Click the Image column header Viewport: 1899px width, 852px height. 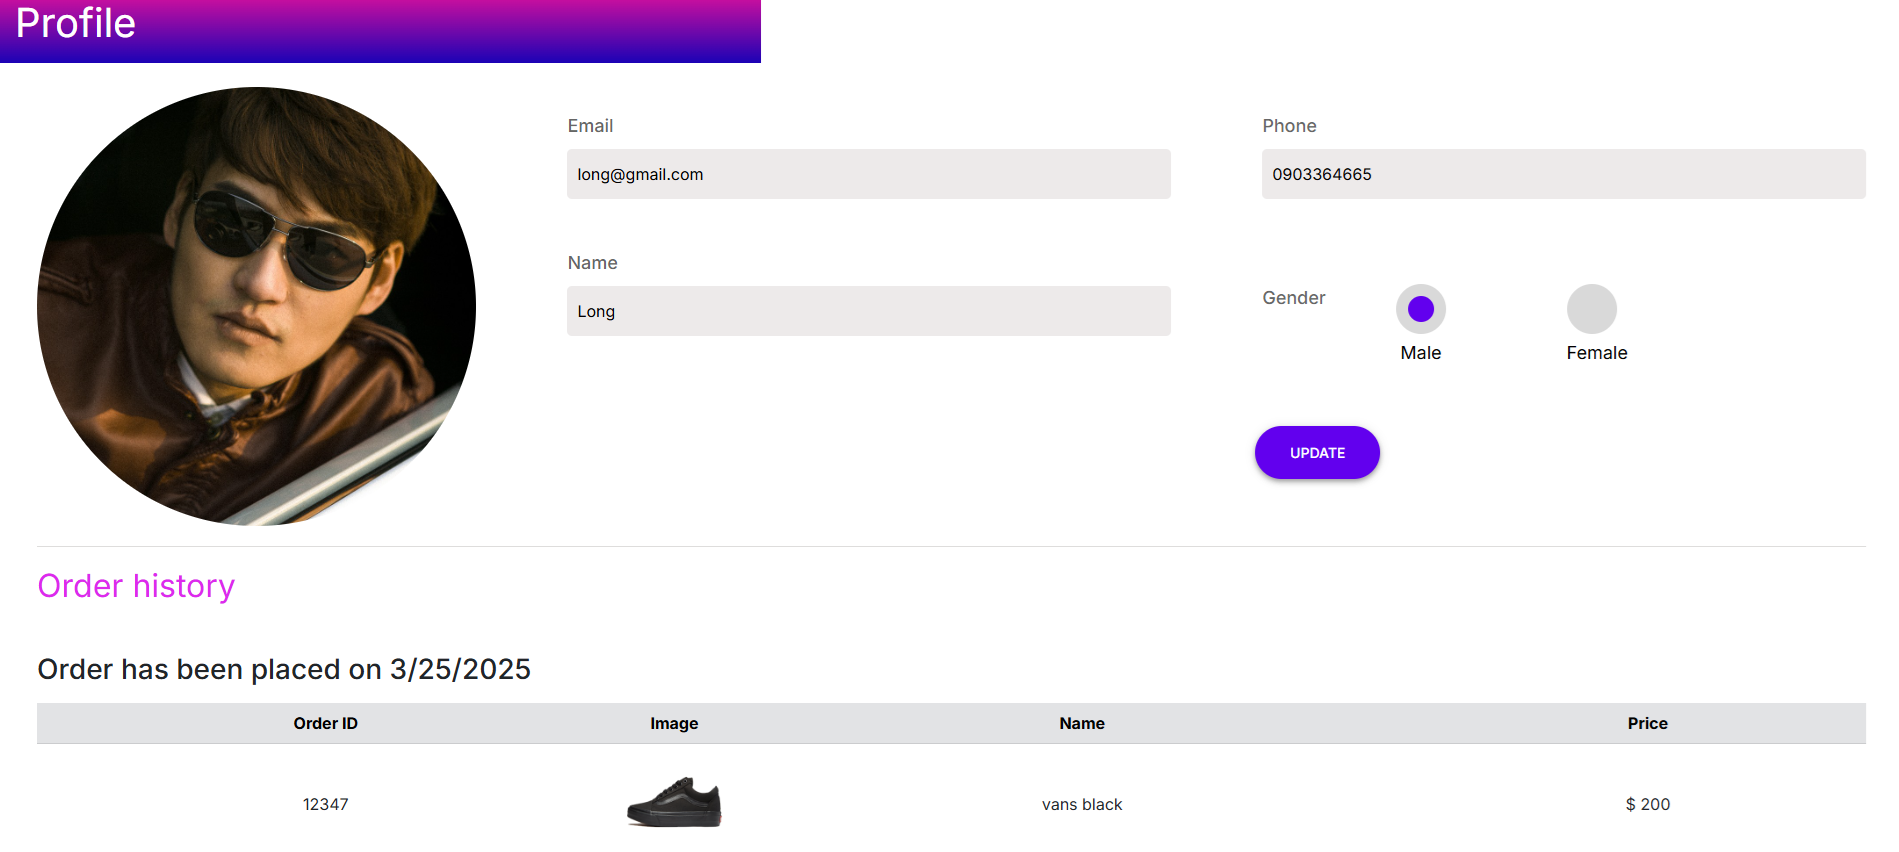(x=674, y=723)
